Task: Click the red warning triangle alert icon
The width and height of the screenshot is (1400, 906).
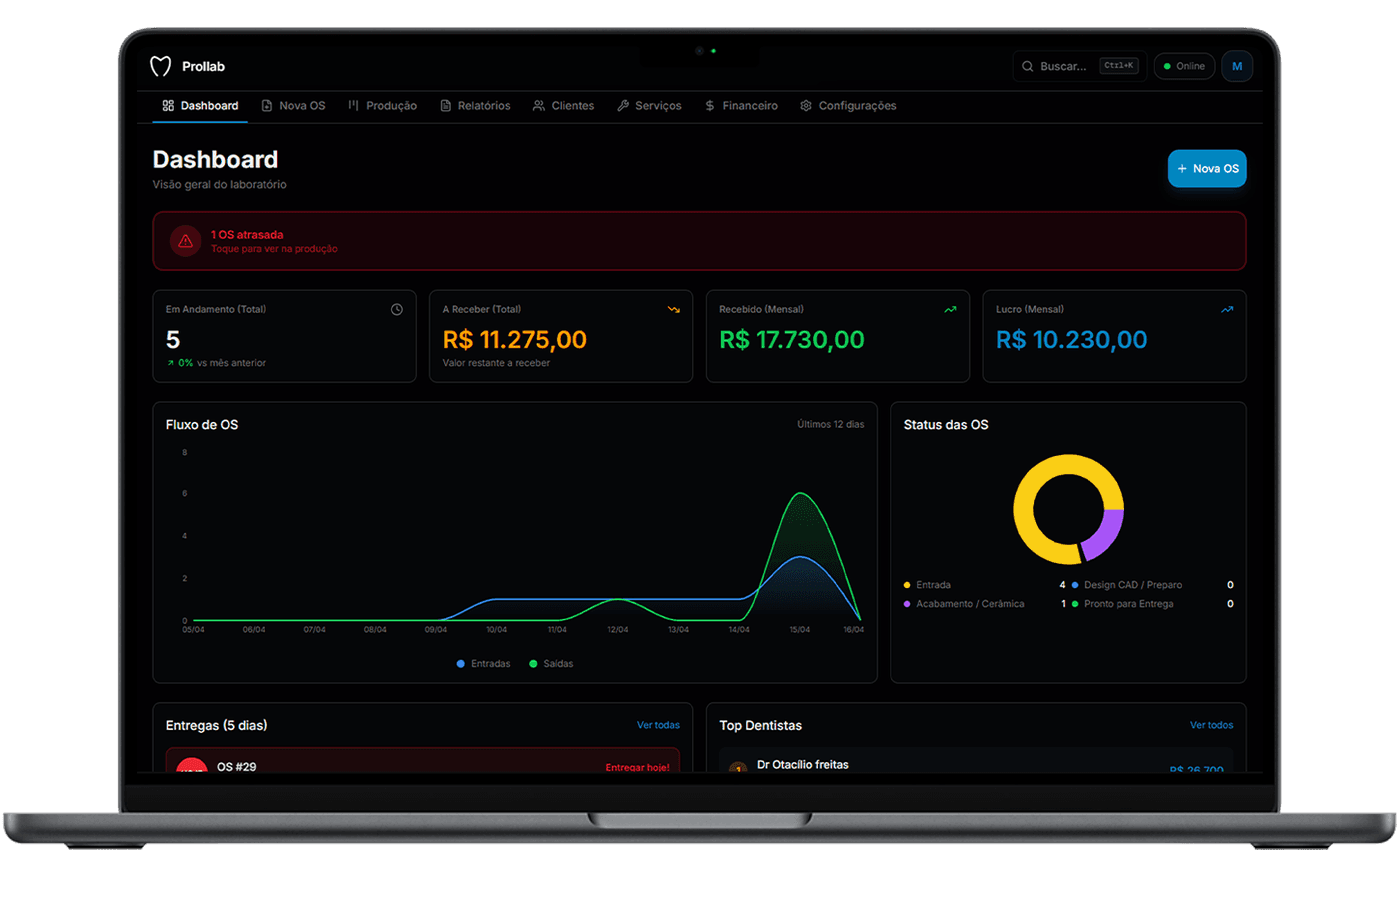Action: (185, 241)
